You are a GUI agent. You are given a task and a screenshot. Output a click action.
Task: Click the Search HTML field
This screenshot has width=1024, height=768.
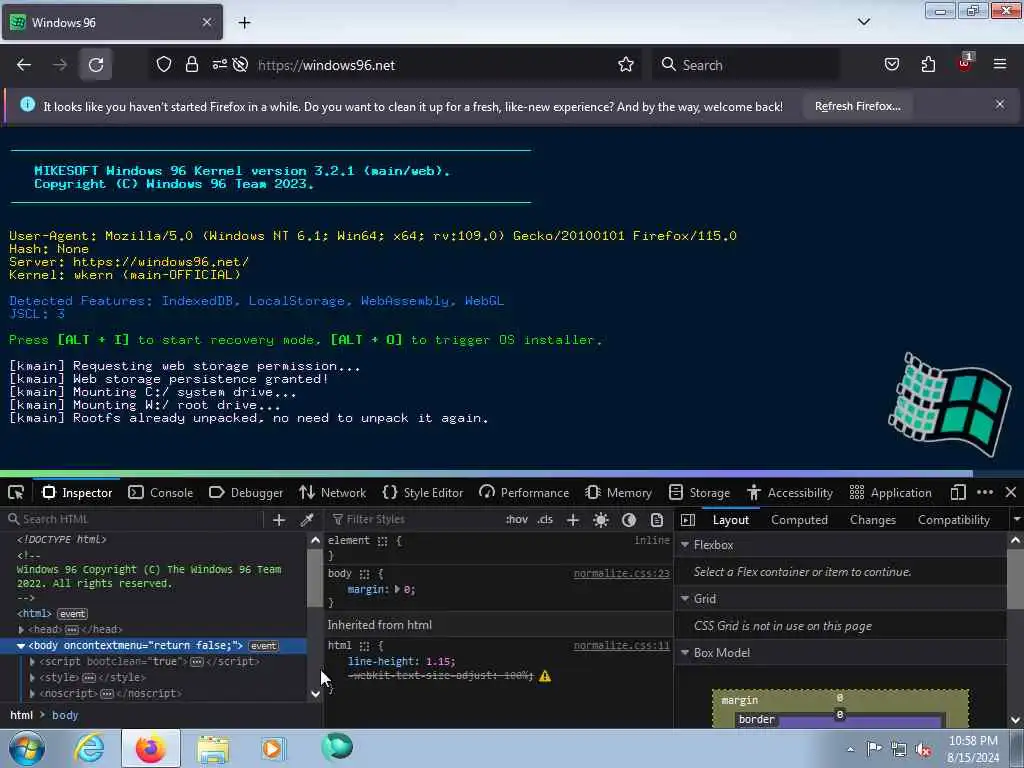coord(134,519)
